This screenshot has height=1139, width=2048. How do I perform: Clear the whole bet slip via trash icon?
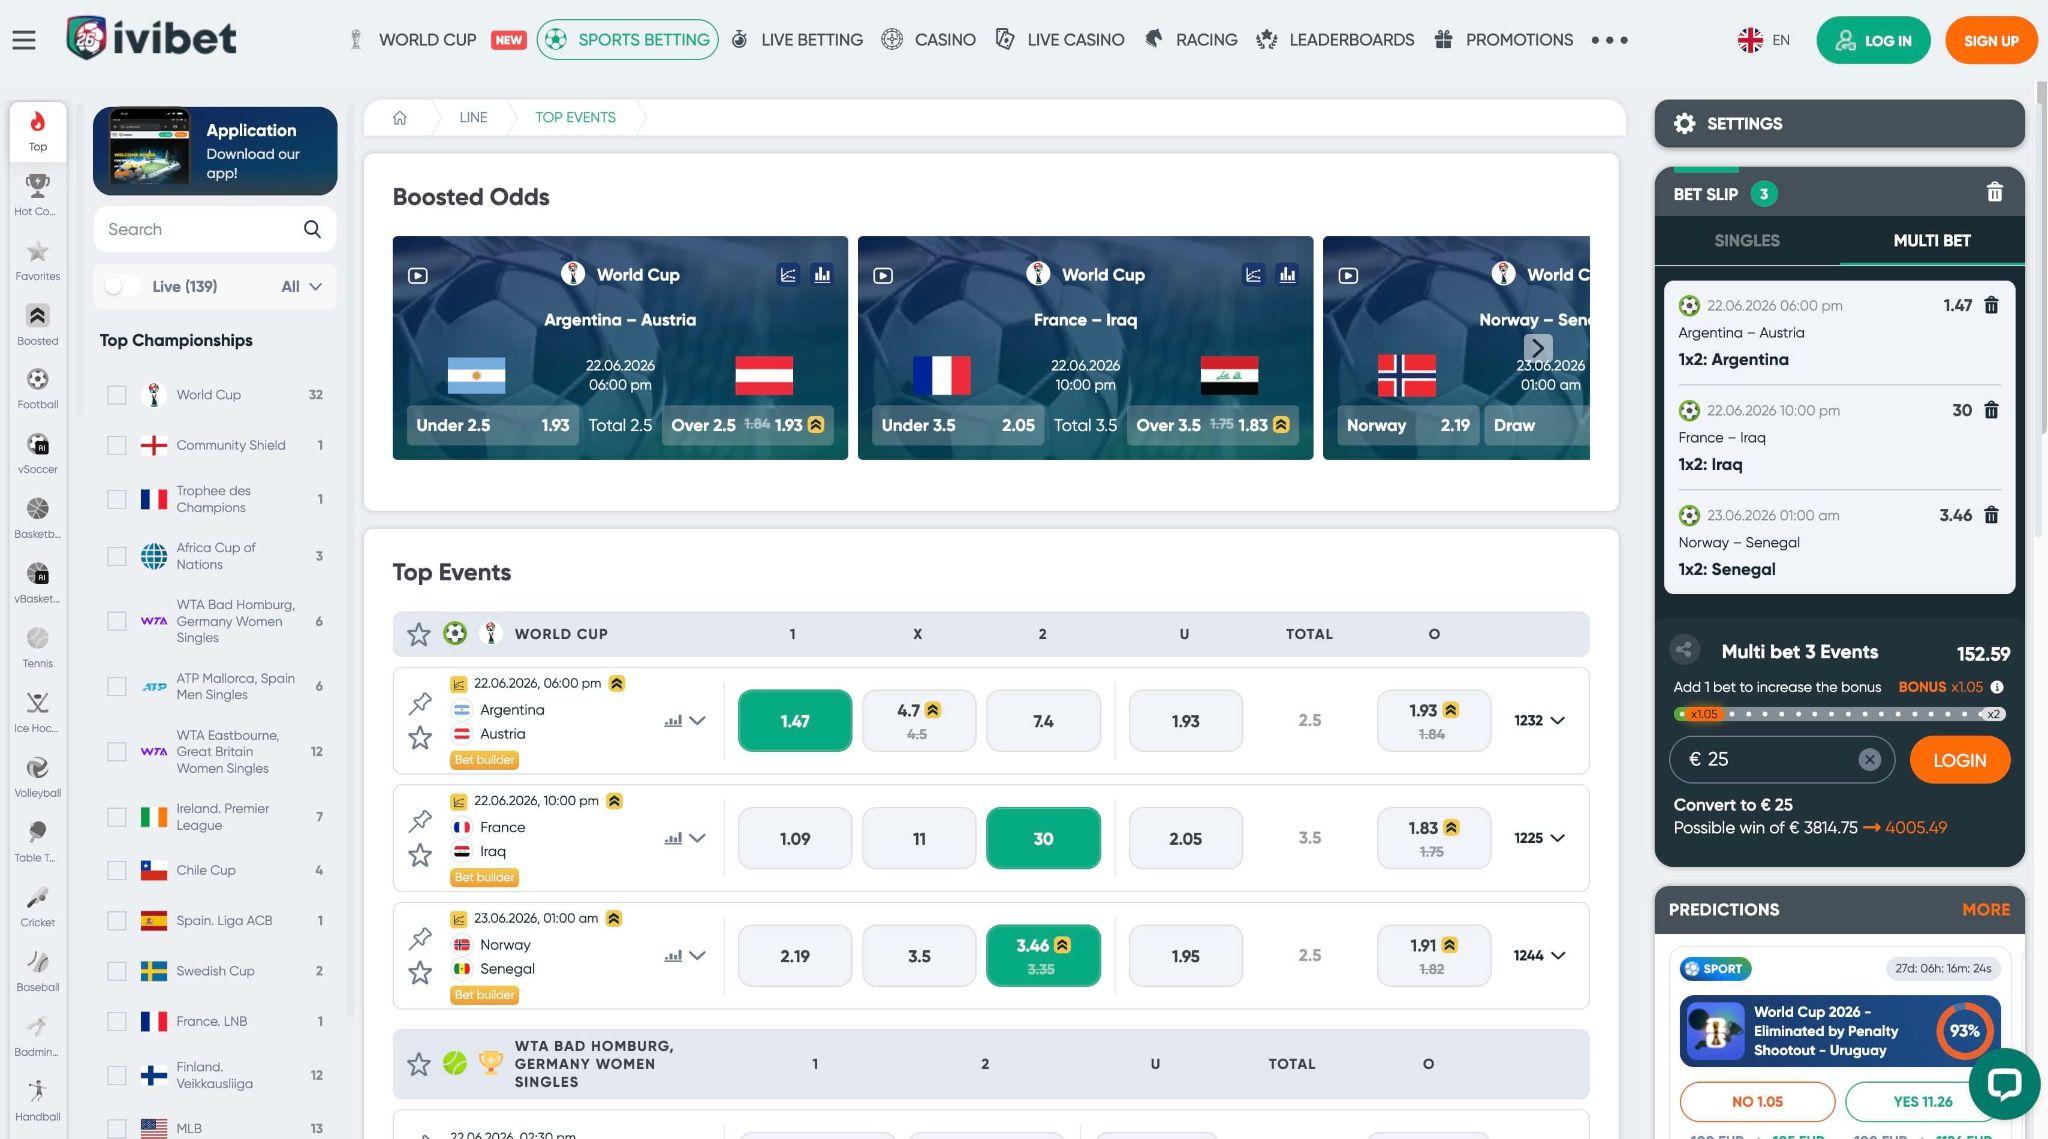tap(1994, 192)
